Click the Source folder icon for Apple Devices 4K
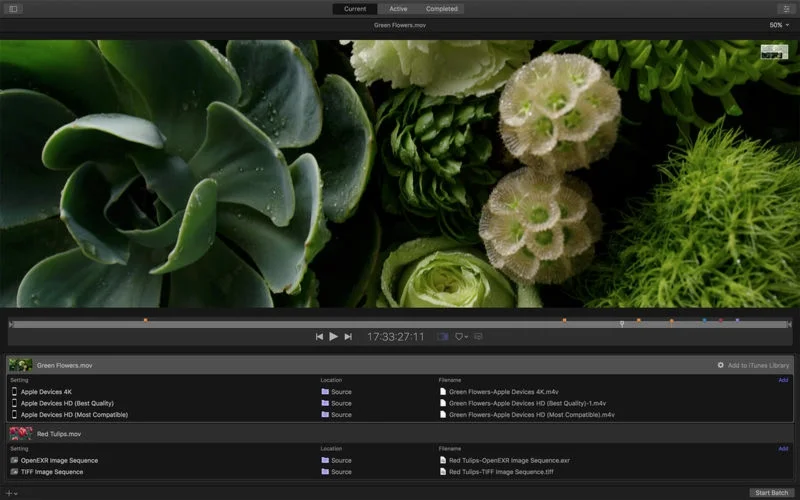Screen dimensions: 800x500 [325, 392]
